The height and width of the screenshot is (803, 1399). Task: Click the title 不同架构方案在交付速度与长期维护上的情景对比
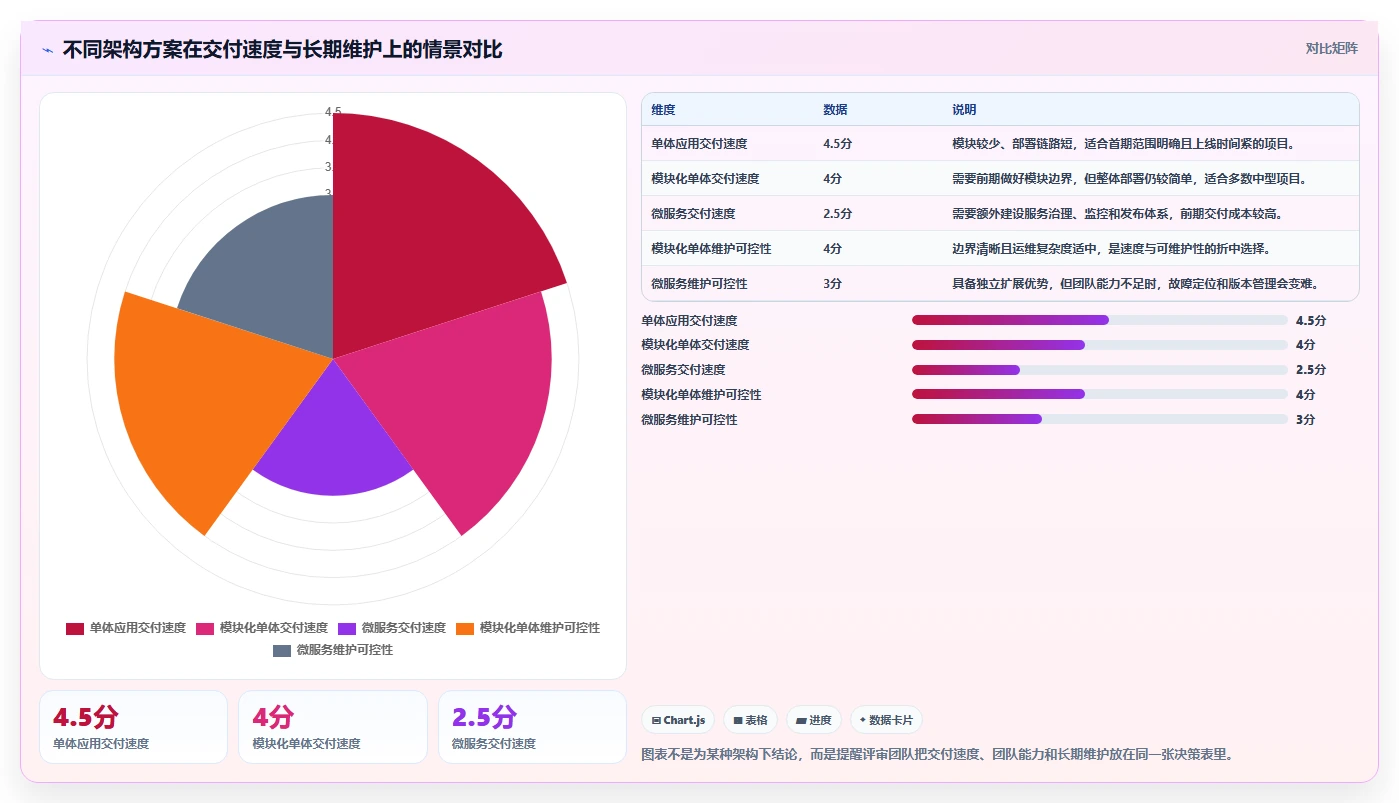(x=282, y=49)
